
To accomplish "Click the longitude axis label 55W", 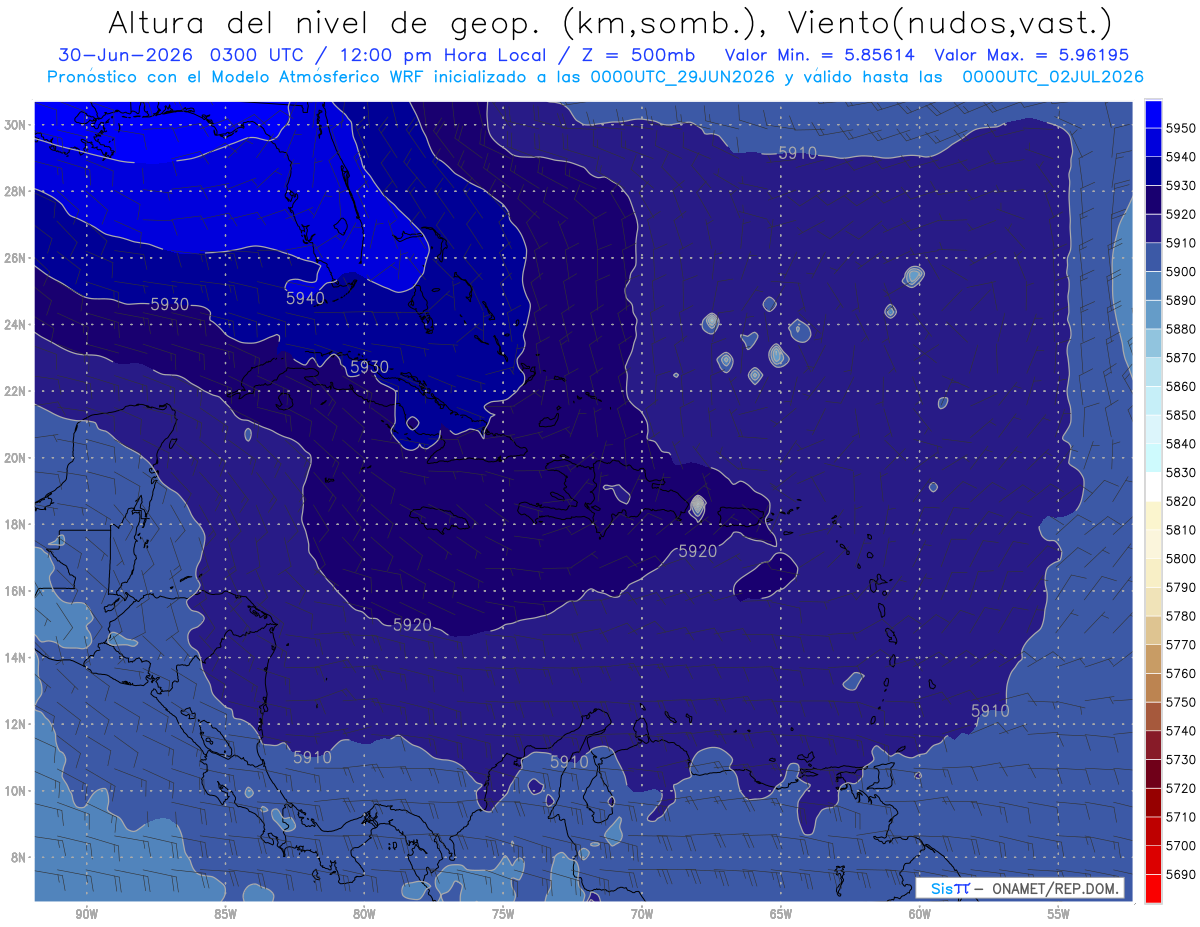I will (x=1059, y=914).
